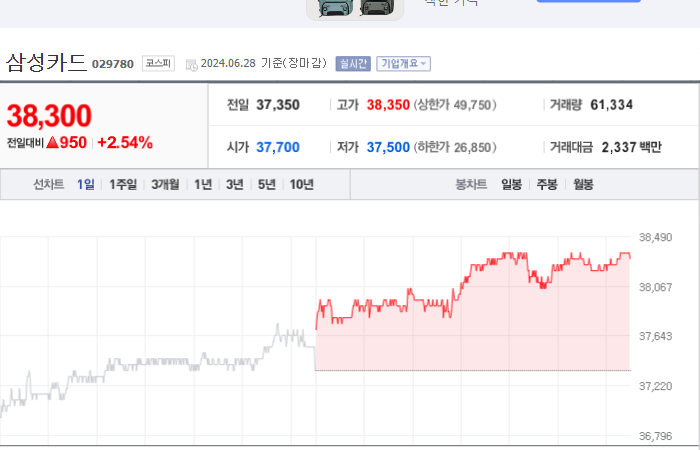Image resolution: width=700 pixels, height=450 pixels.
Task: Click y-axis label 38,067
Action: click(655, 288)
